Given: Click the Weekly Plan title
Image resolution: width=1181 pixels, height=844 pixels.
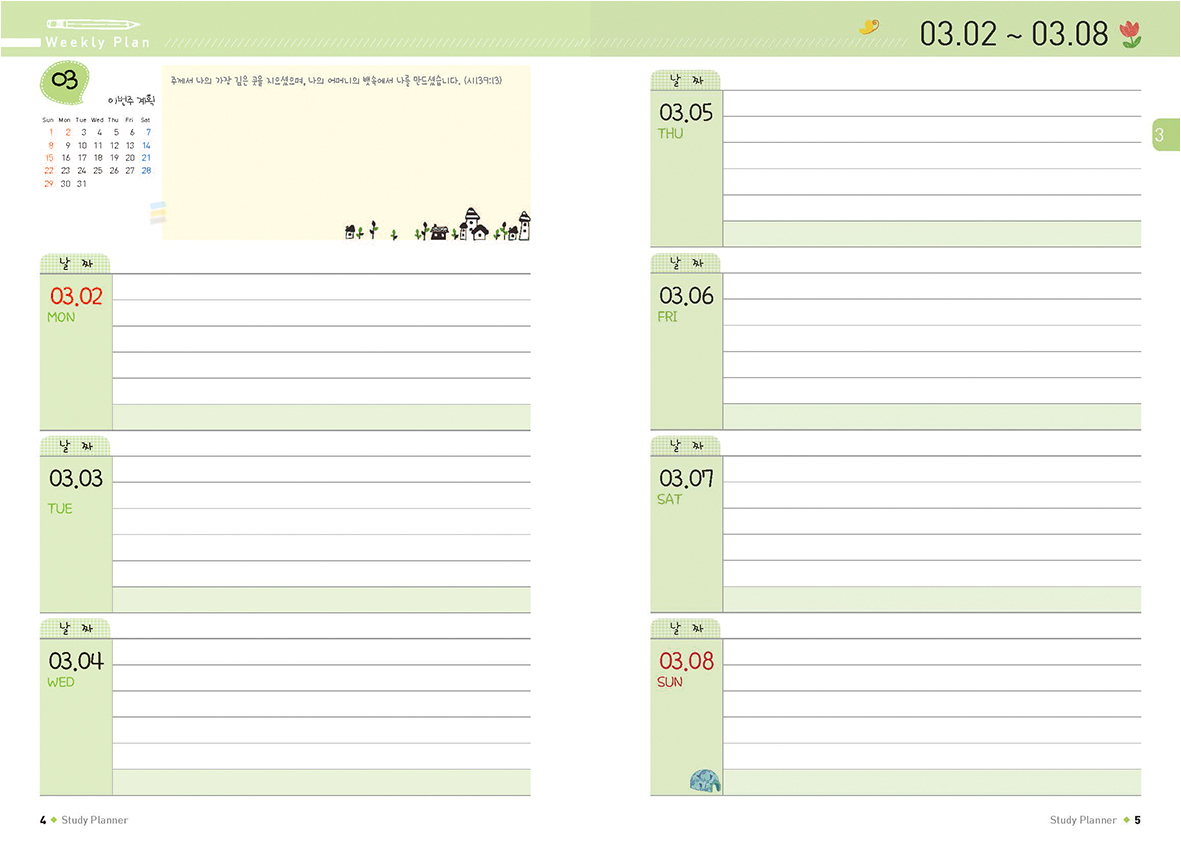Looking at the screenshot, I should click(x=97, y=43).
